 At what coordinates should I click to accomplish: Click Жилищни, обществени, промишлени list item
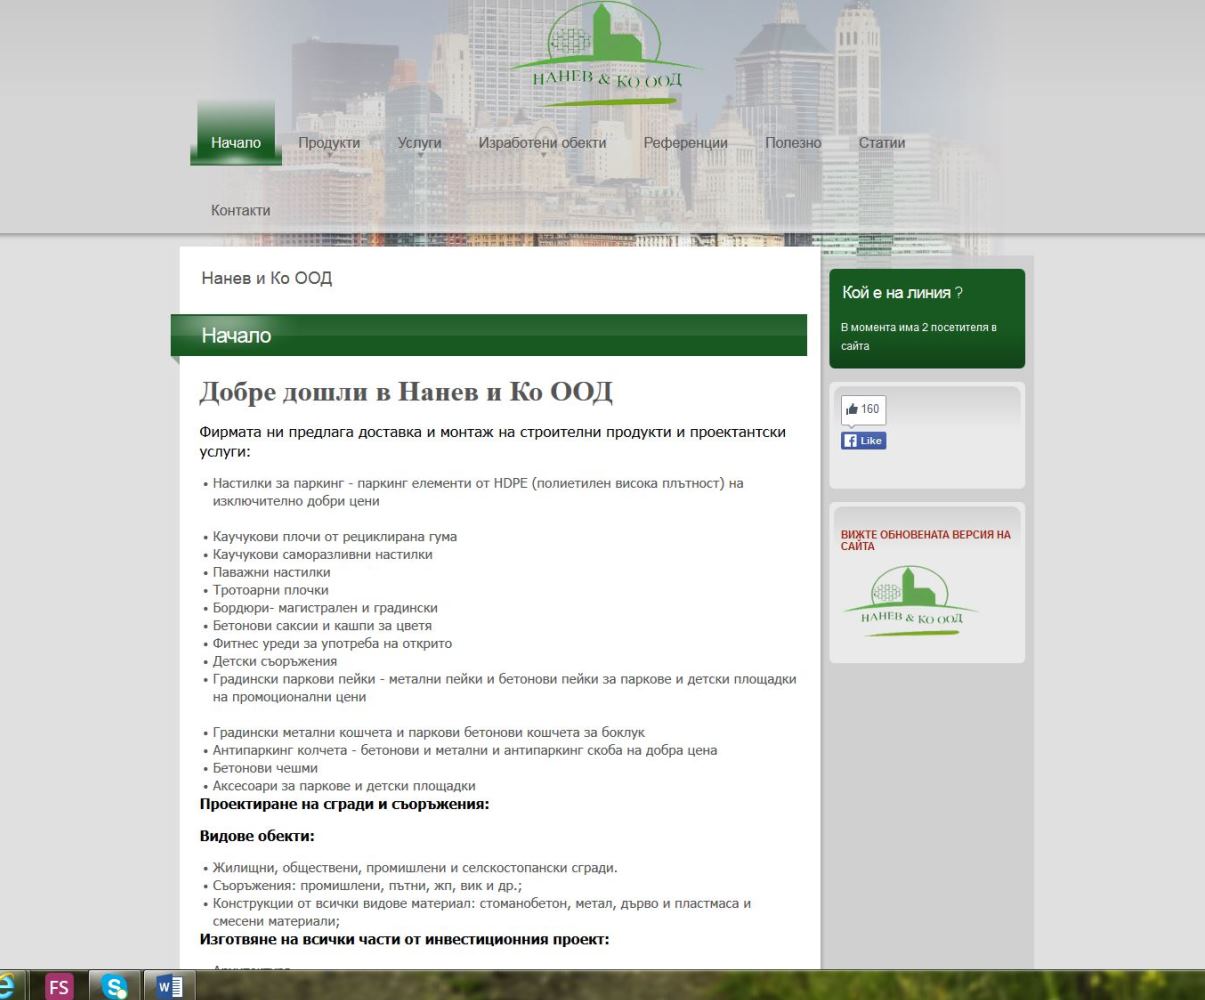pyautogui.click(x=415, y=867)
